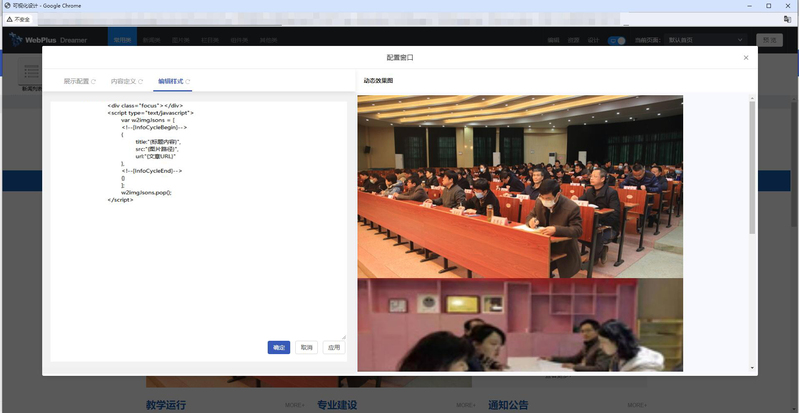Screen dimensions: 799x413
Task: Close the 配置窗口 dialog with X
Action: pyautogui.click(x=746, y=58)
